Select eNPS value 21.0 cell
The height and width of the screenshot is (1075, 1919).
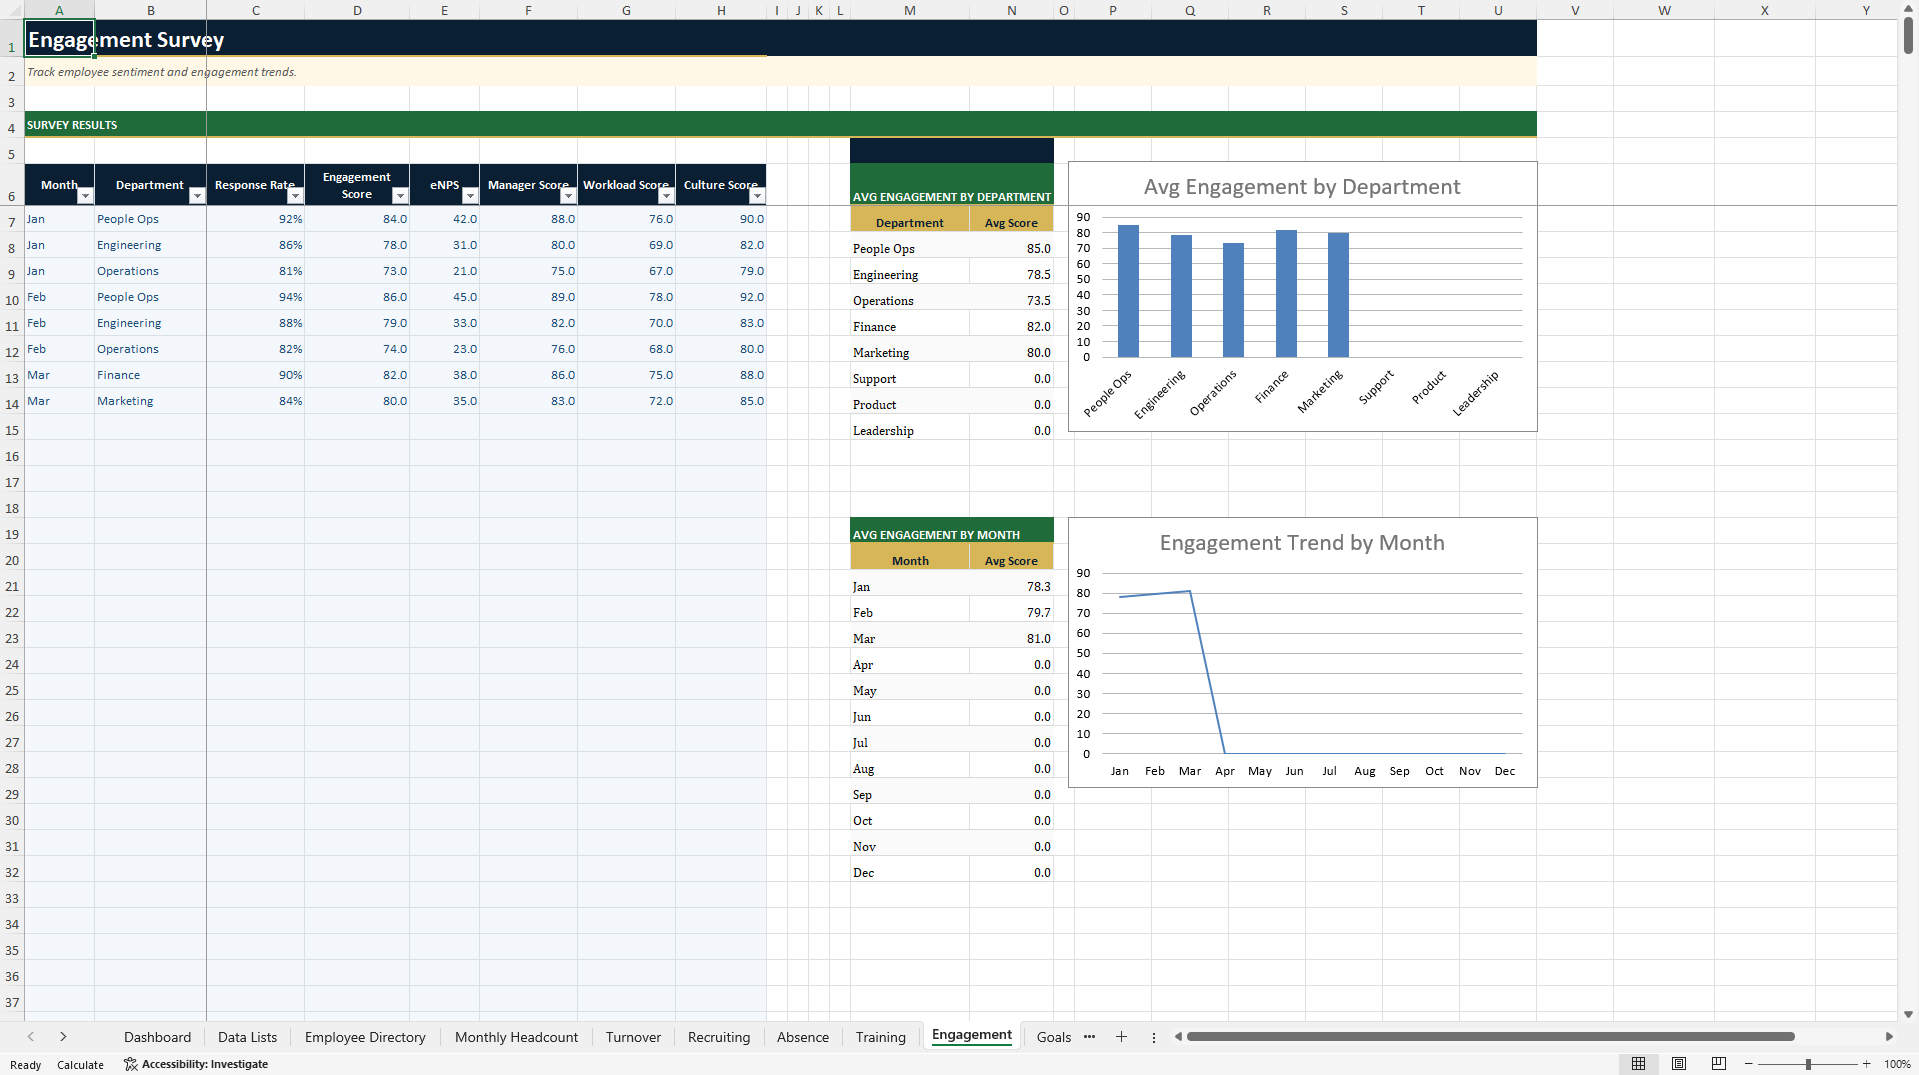[x=444, y=271]
